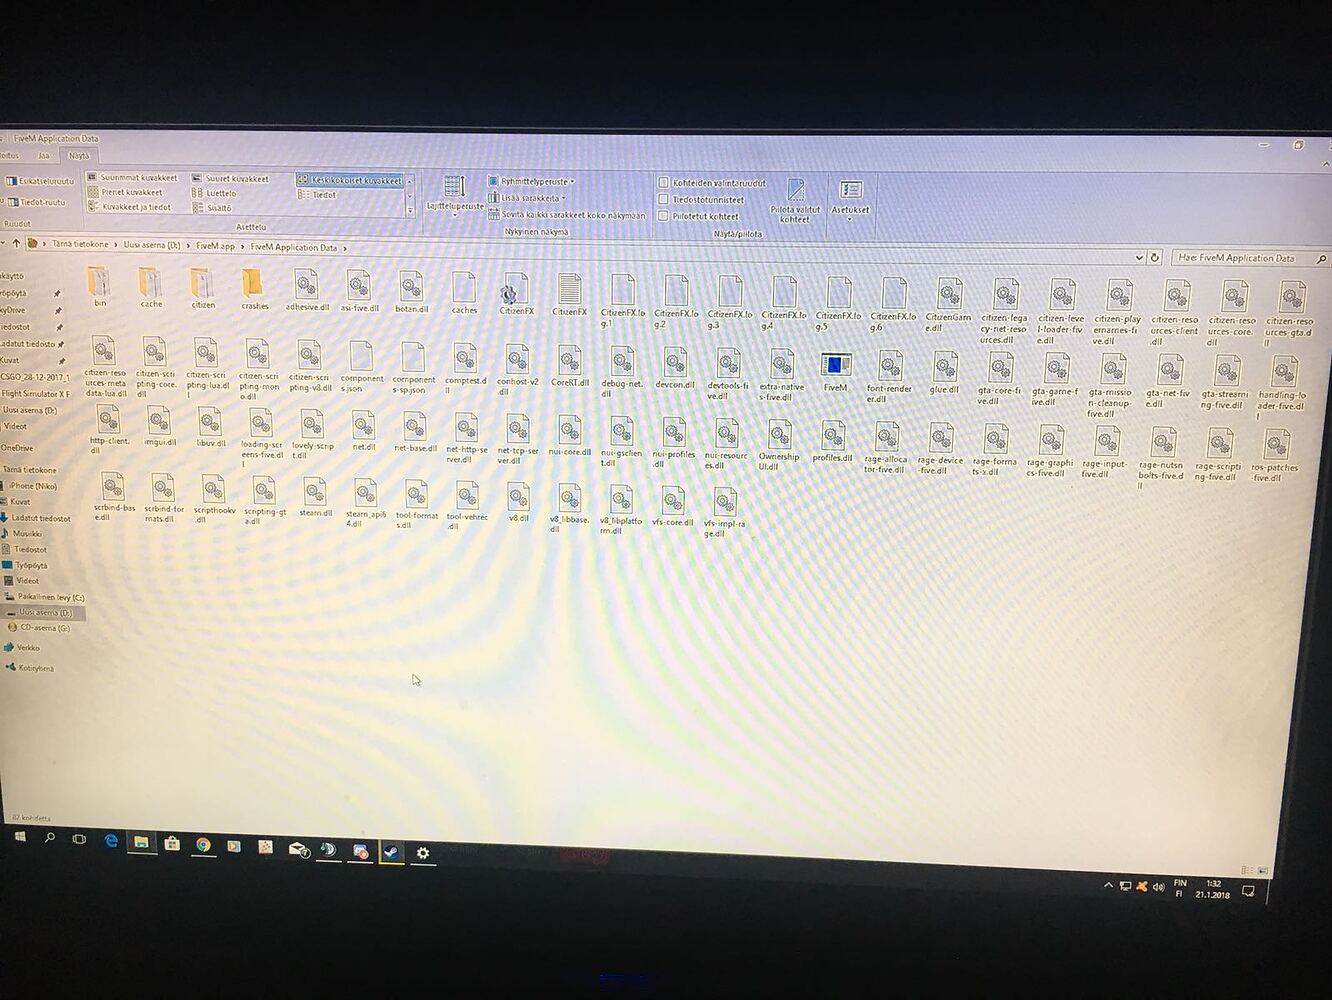Select the CitizenFX settings file with gear
Screen dimensions: 1332x1000
516,293
